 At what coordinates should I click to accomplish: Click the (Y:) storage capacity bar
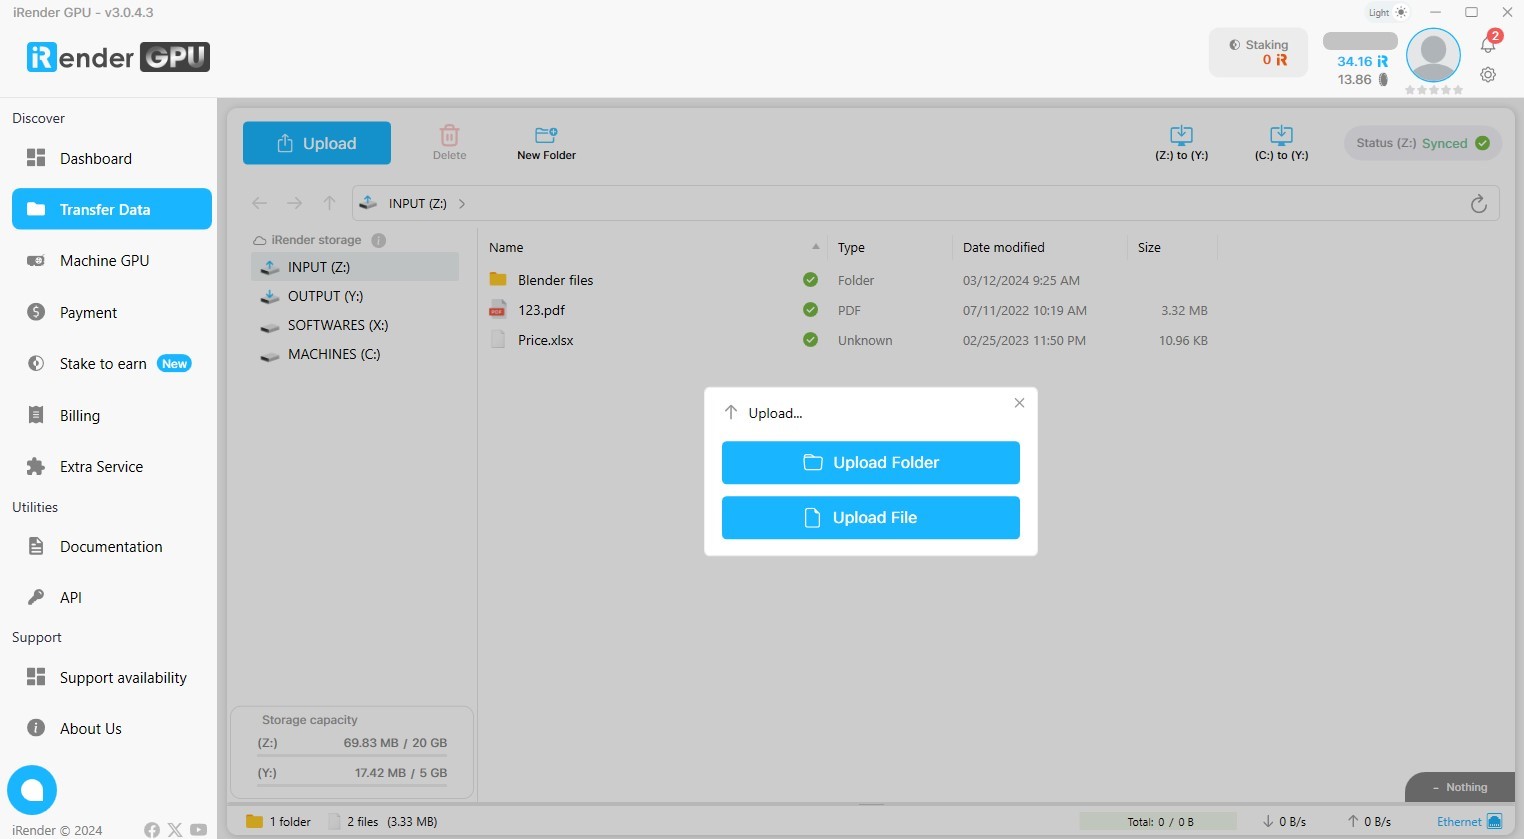pos(352,785)
